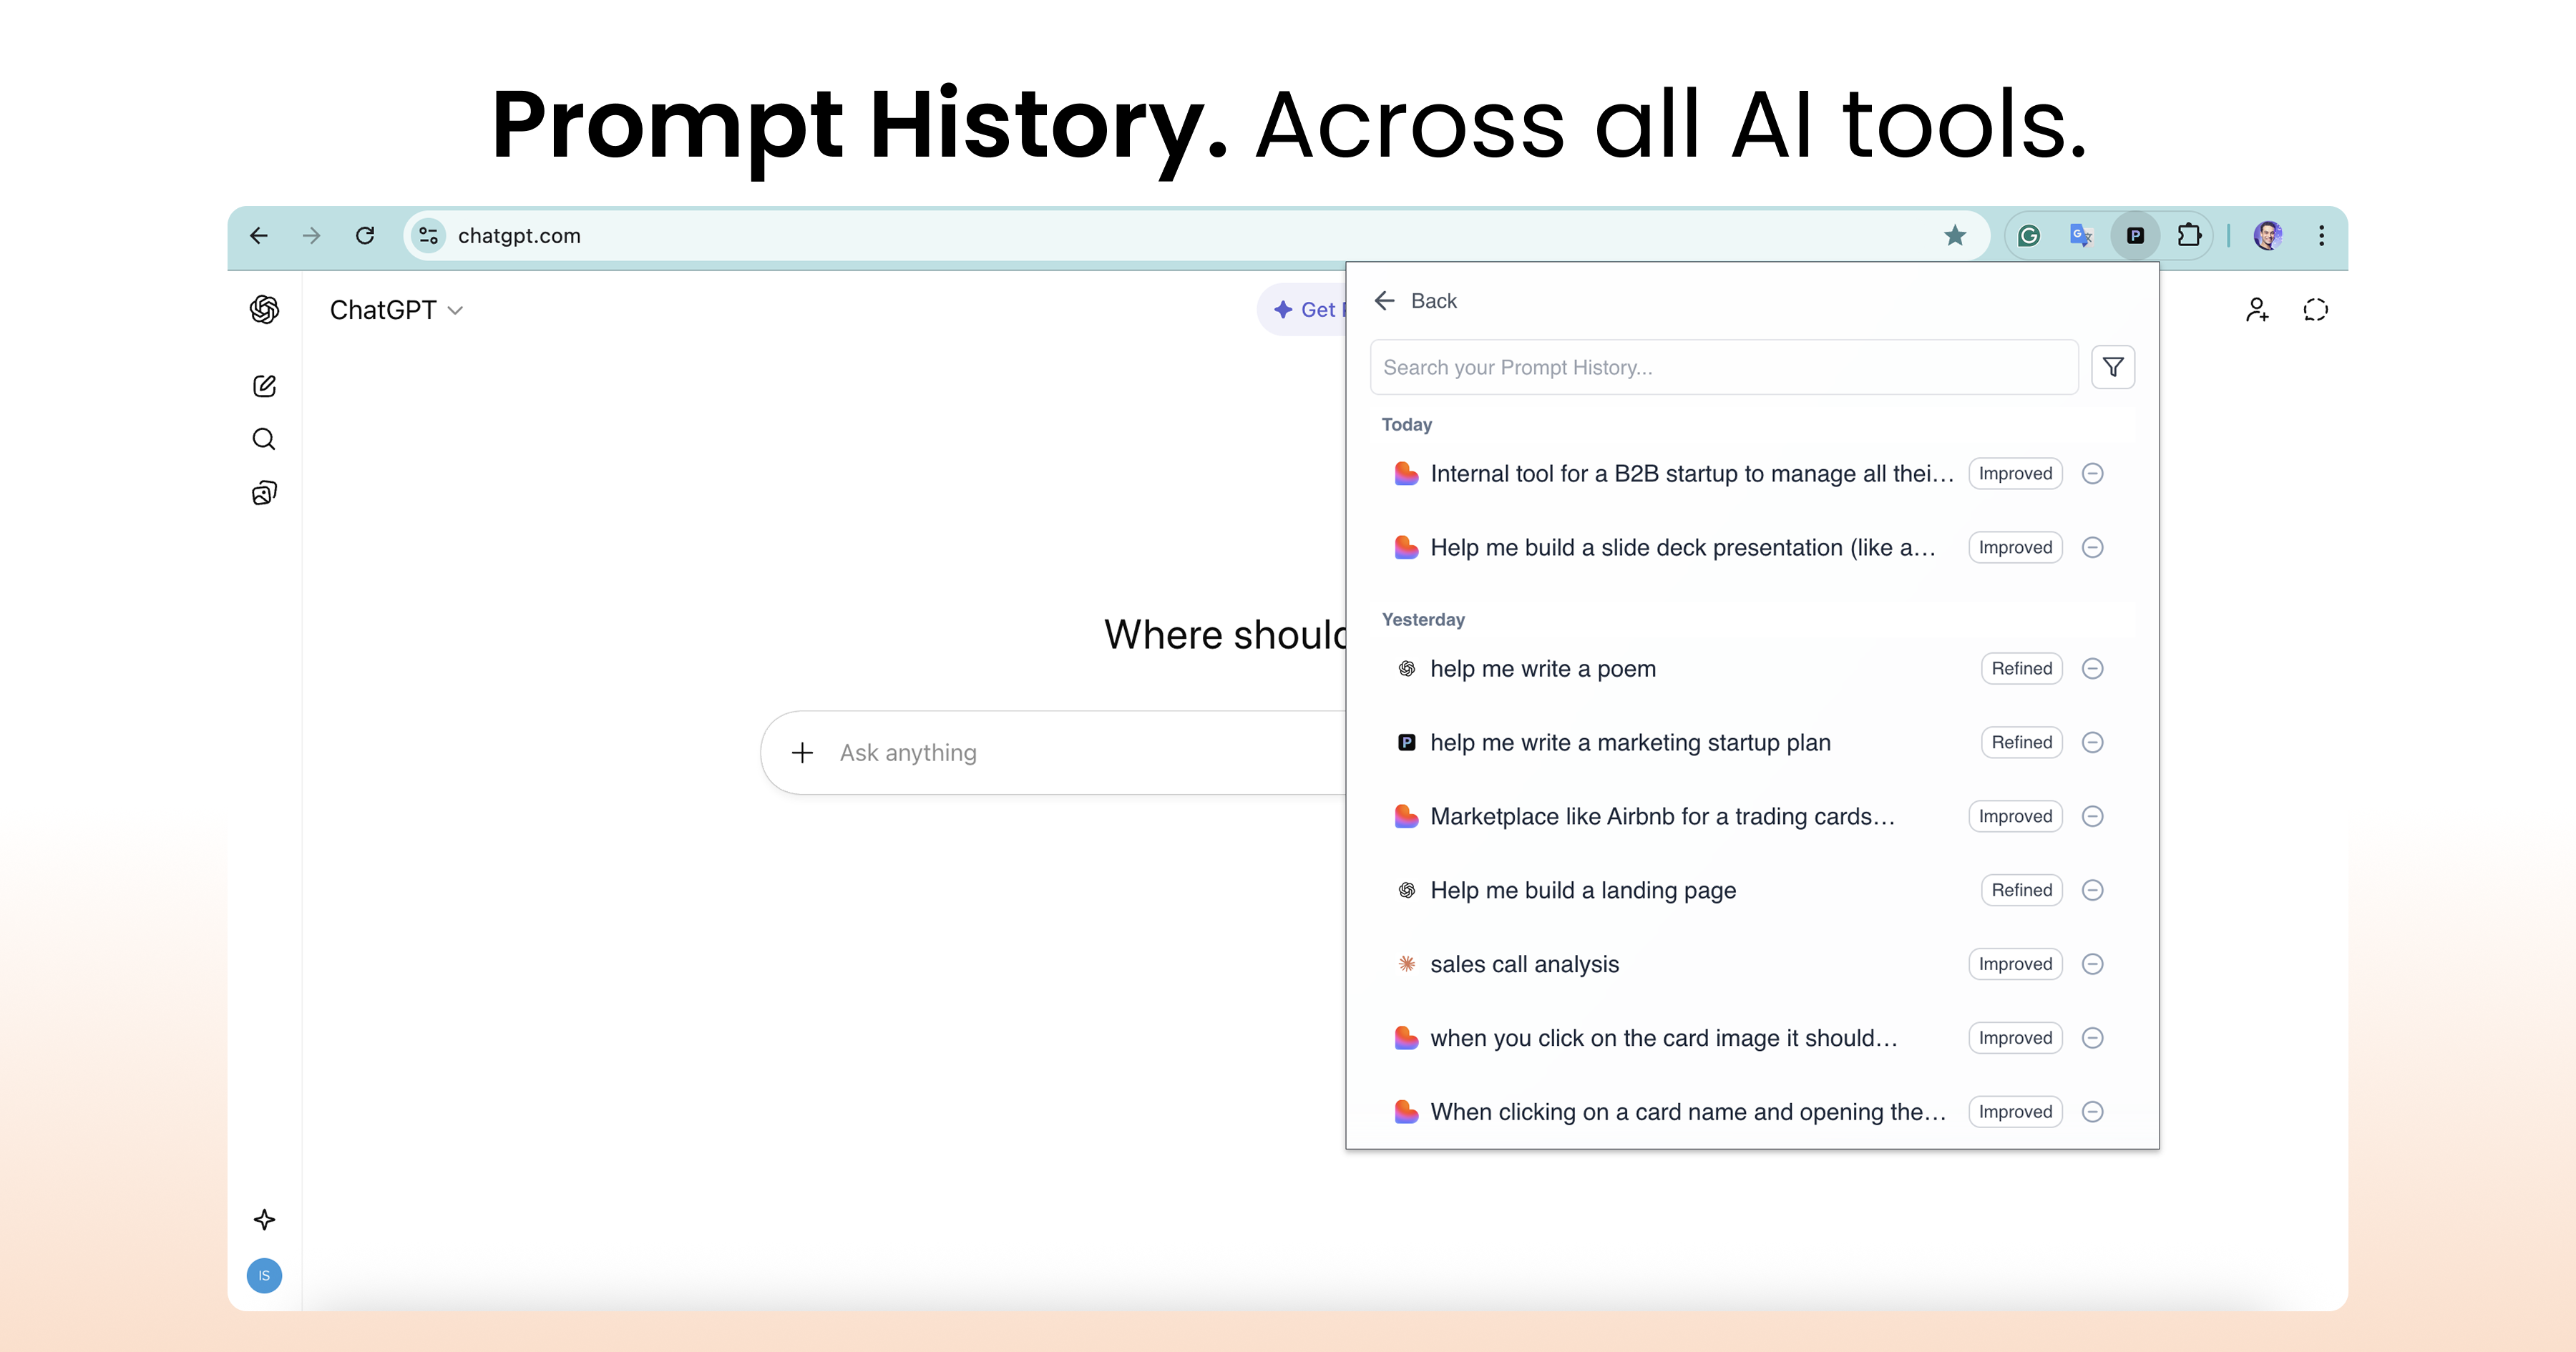This screenshot has width=2576, height=1352.
Task: Open the Extensions puzzle-piece icon
Action: pyautogui.click(x=2190, y=235)
